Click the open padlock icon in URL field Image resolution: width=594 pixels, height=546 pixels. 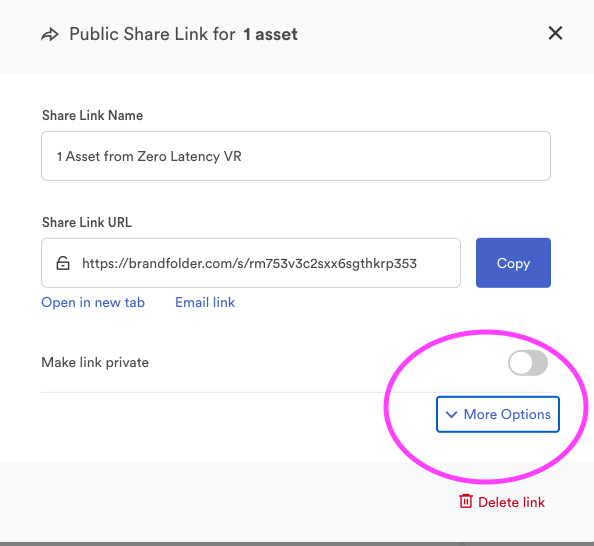(63, 263)
